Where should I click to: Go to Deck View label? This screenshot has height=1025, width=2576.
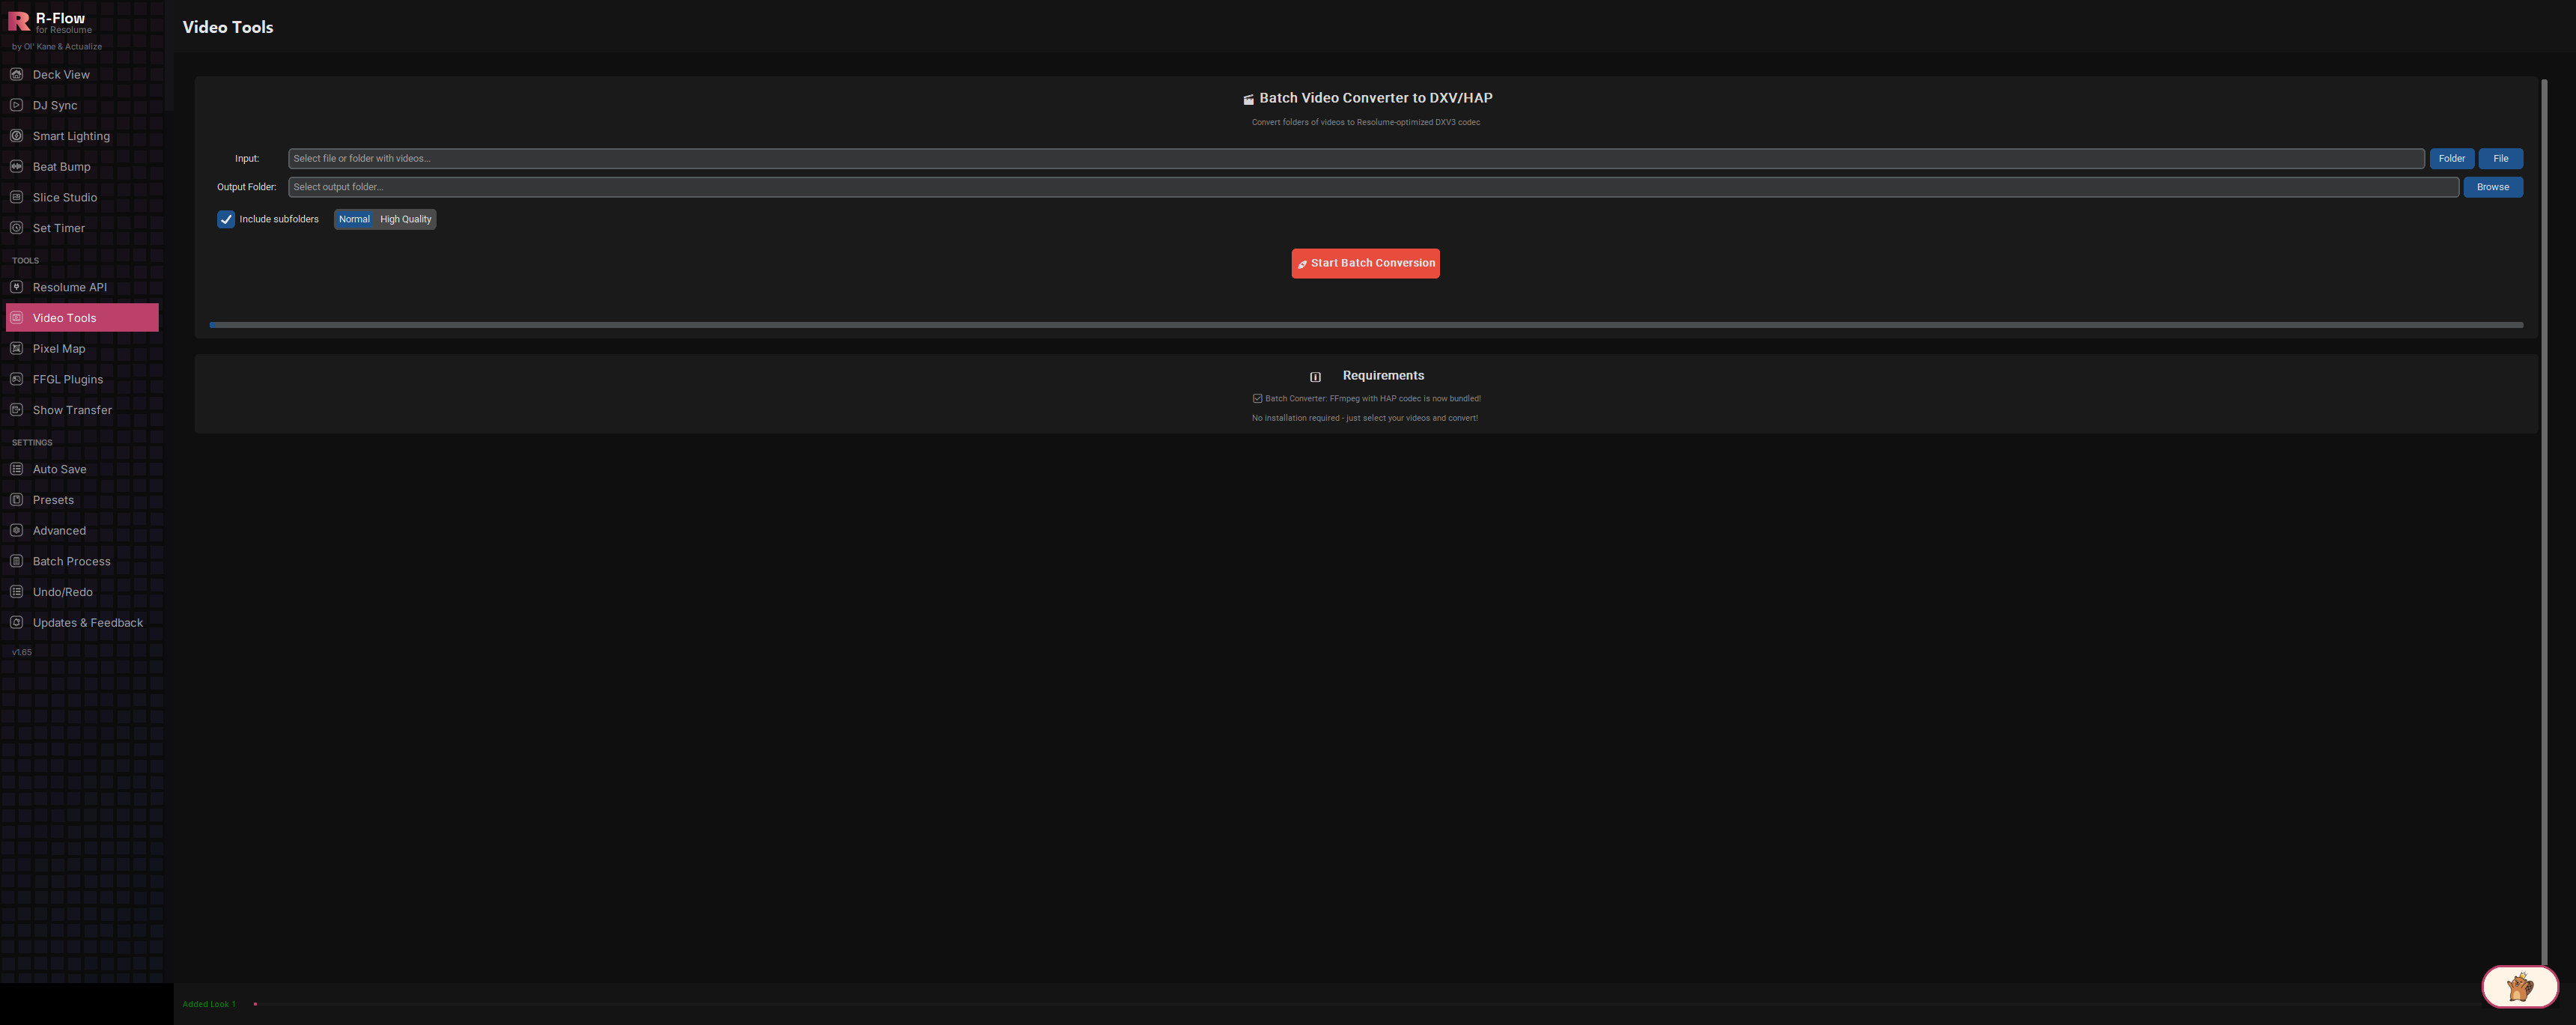point(61,75)
